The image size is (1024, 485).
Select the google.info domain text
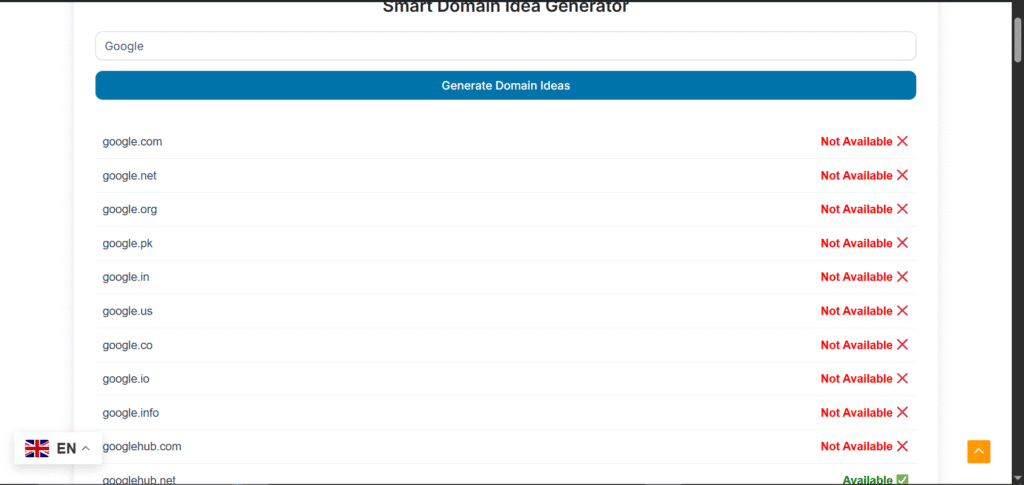pyautogui.click(x=131, y=413)
